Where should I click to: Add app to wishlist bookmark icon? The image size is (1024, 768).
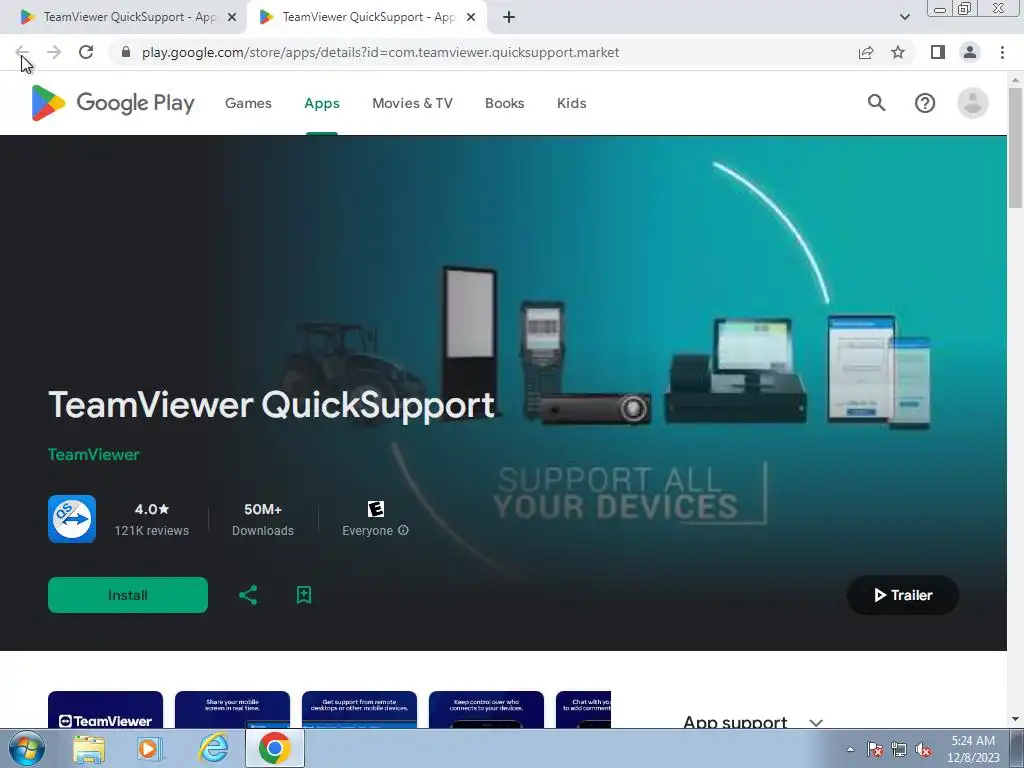[x=304, y=595]
